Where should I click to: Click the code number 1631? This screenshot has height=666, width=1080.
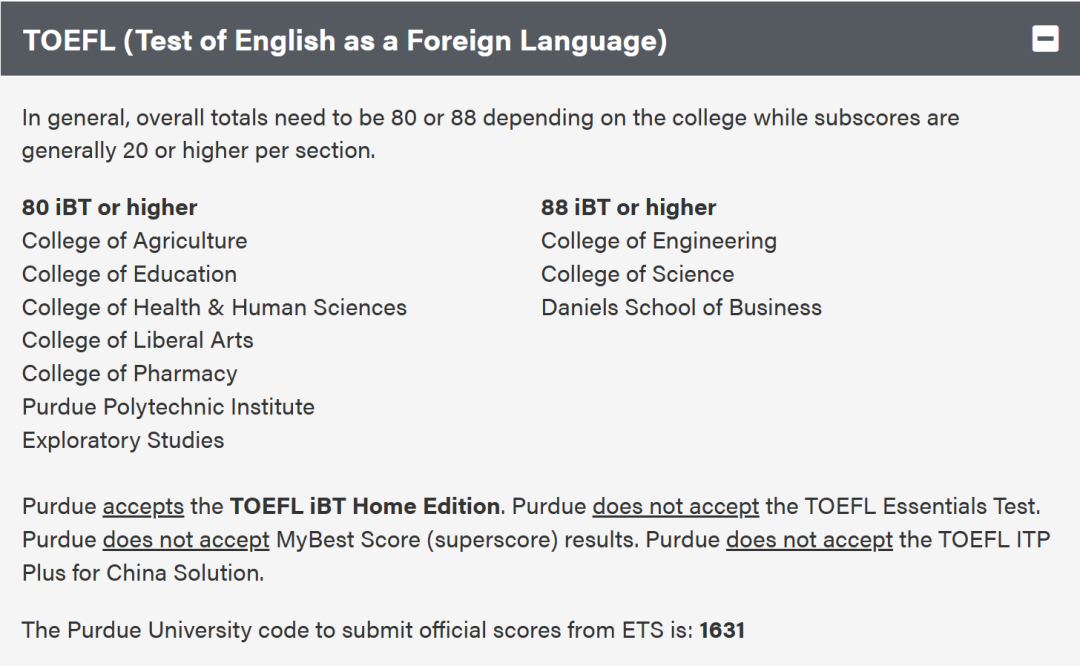point(722,630)
